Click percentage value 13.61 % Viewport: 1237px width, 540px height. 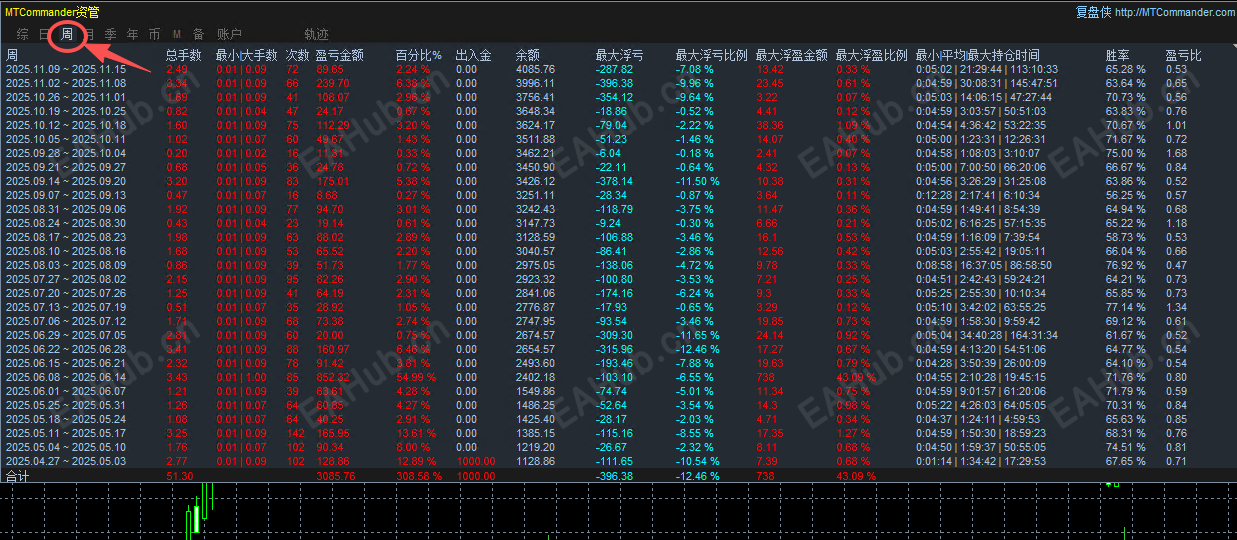[x=413, y=433]
